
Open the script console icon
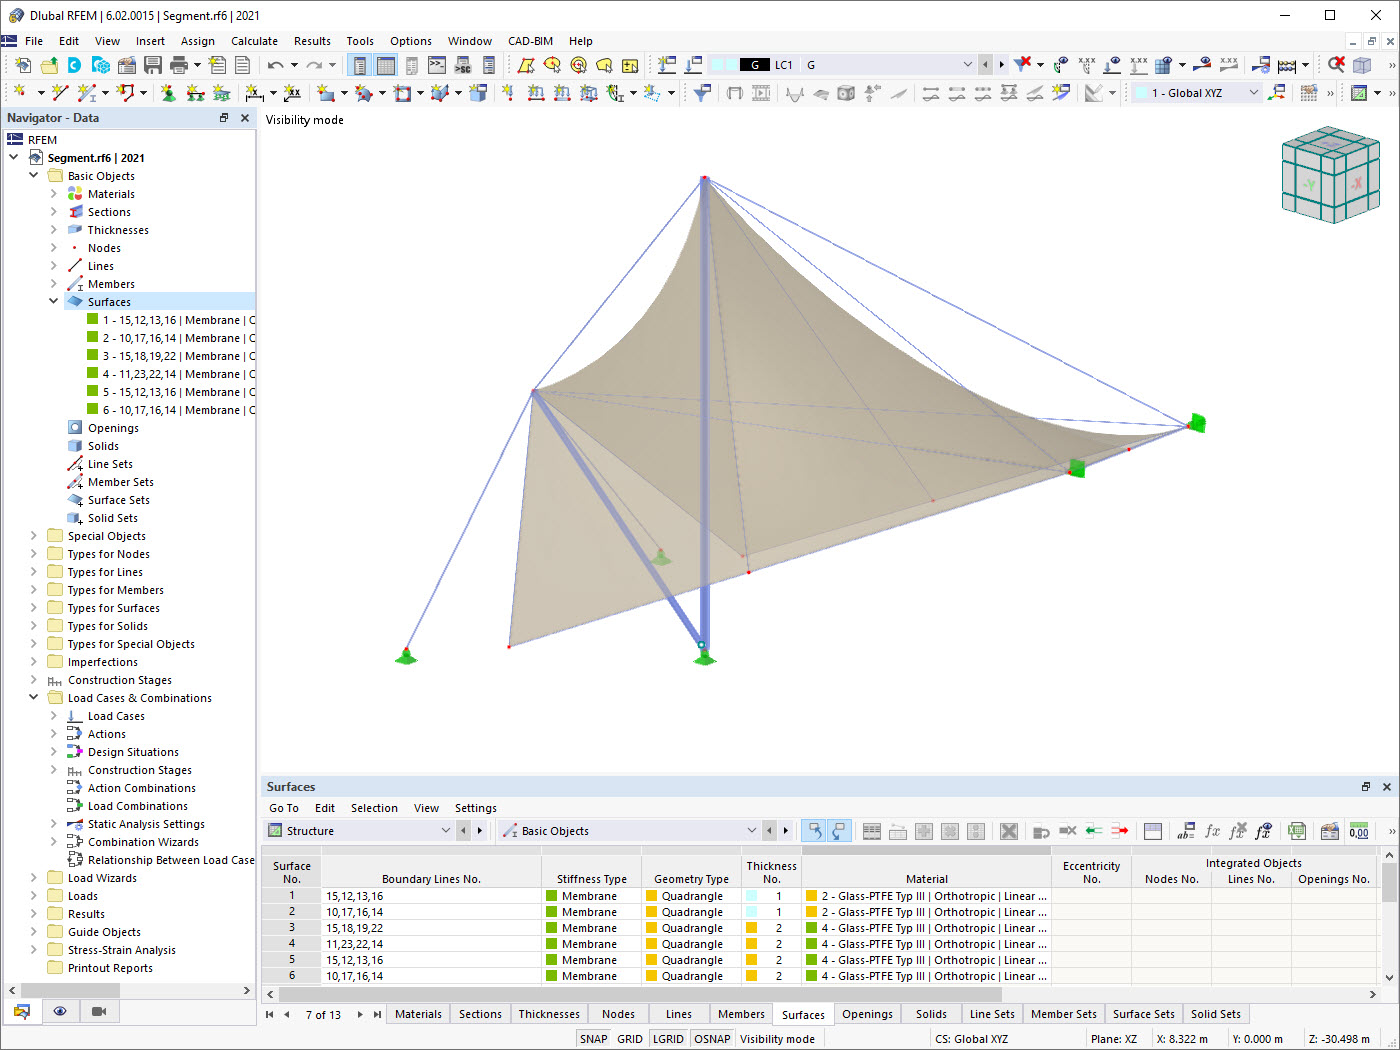pos(437,65)
